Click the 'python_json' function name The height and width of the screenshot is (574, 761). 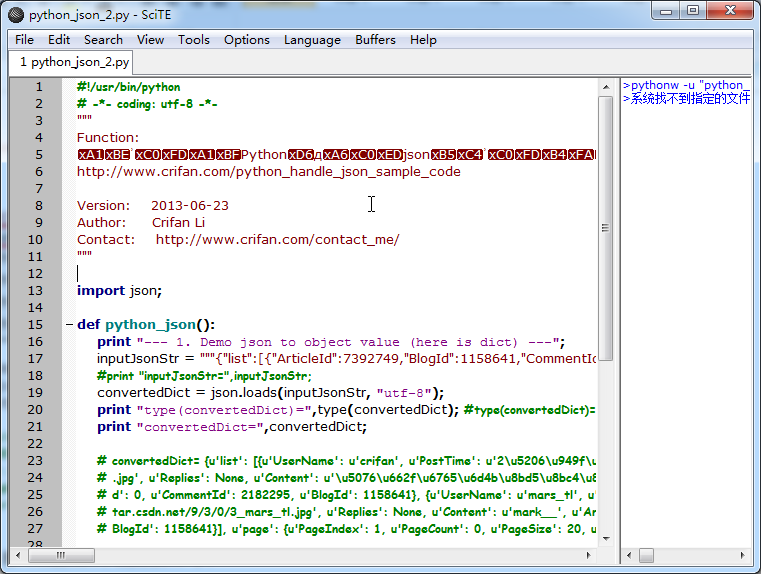pyautogui.click(x=150, y=325)
